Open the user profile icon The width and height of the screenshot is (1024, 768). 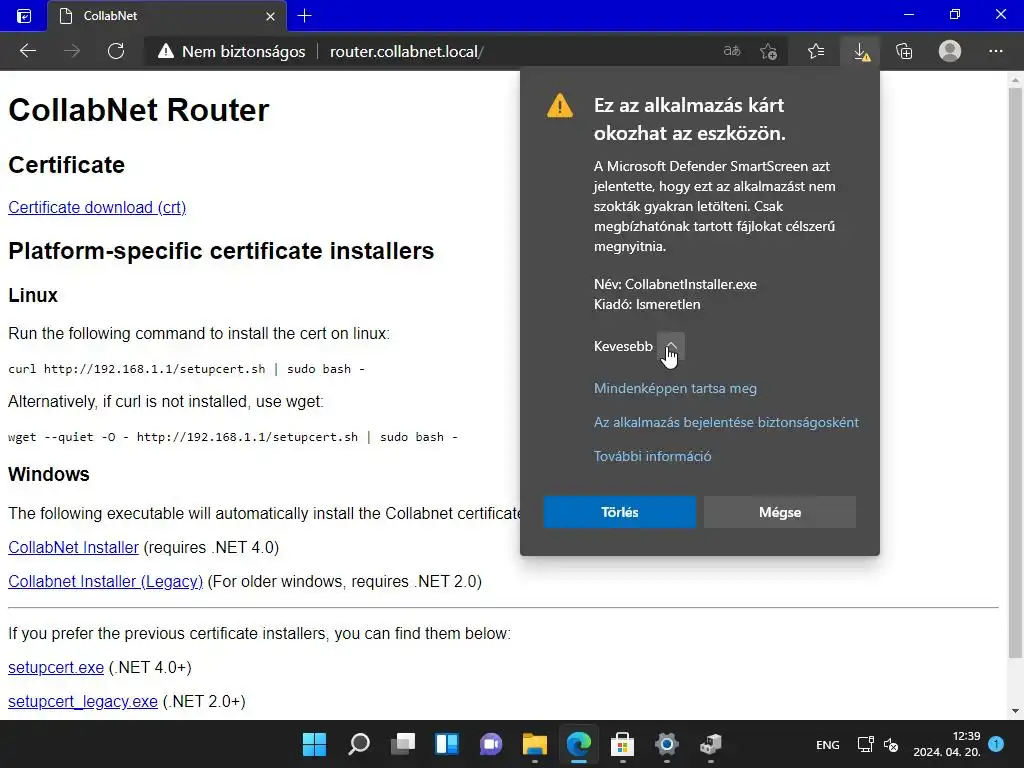(950, 51)
